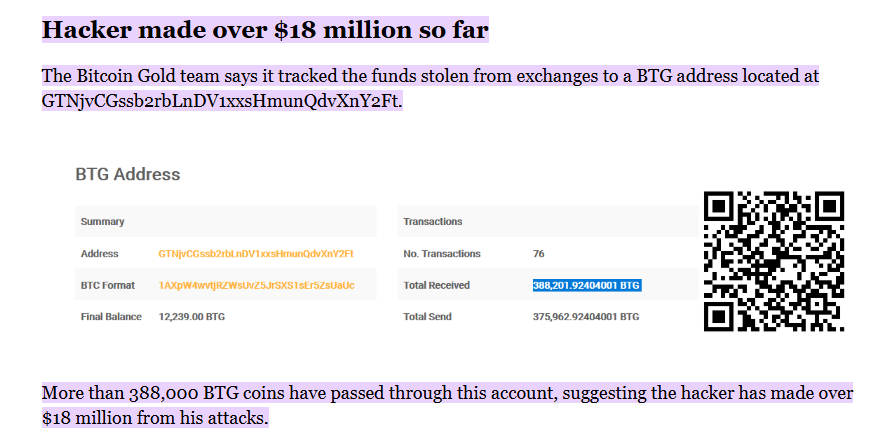
Task: Click the "Hacker made over $18 million" heading
Action: tap(265, 30)
